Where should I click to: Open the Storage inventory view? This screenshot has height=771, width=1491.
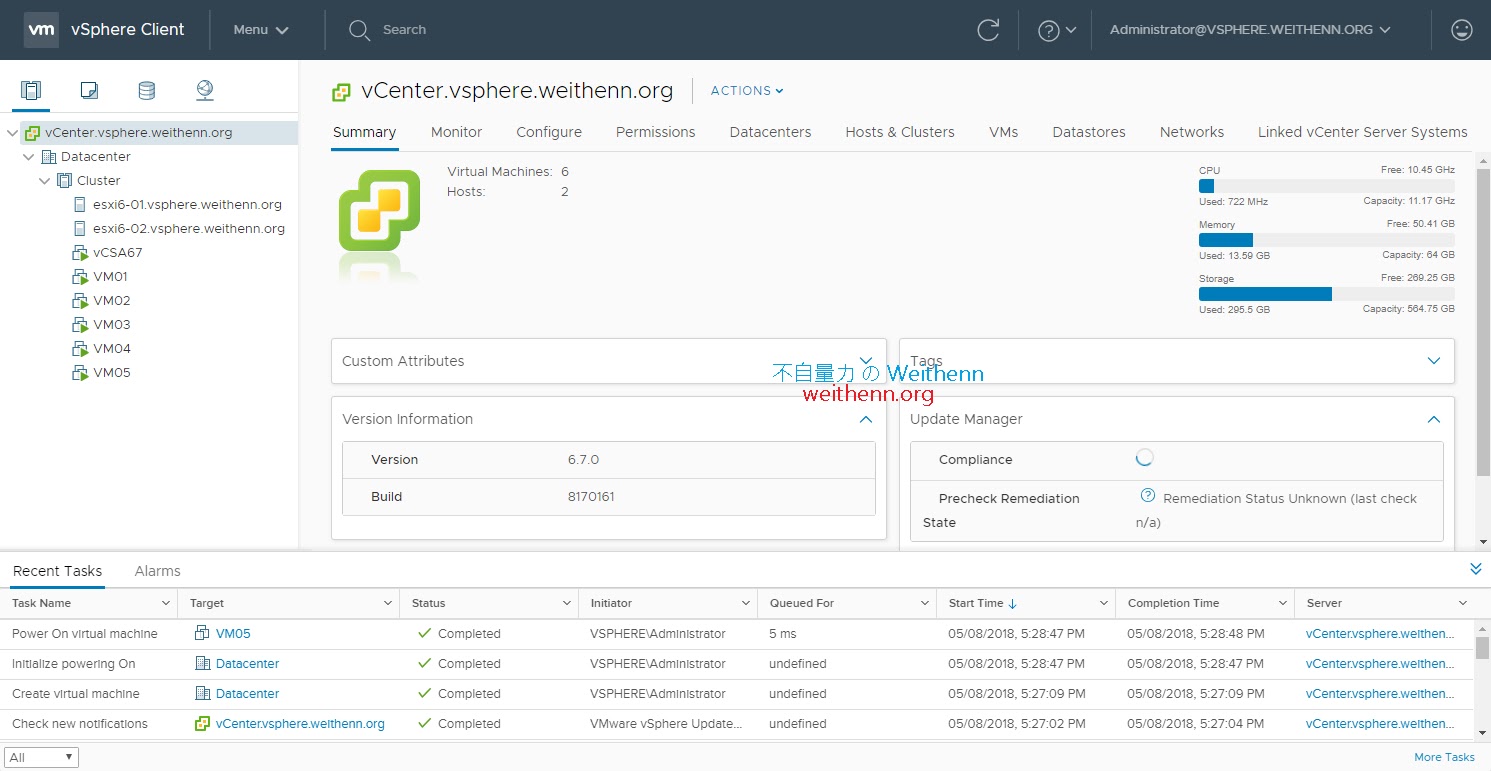click(x=147, y=89)
